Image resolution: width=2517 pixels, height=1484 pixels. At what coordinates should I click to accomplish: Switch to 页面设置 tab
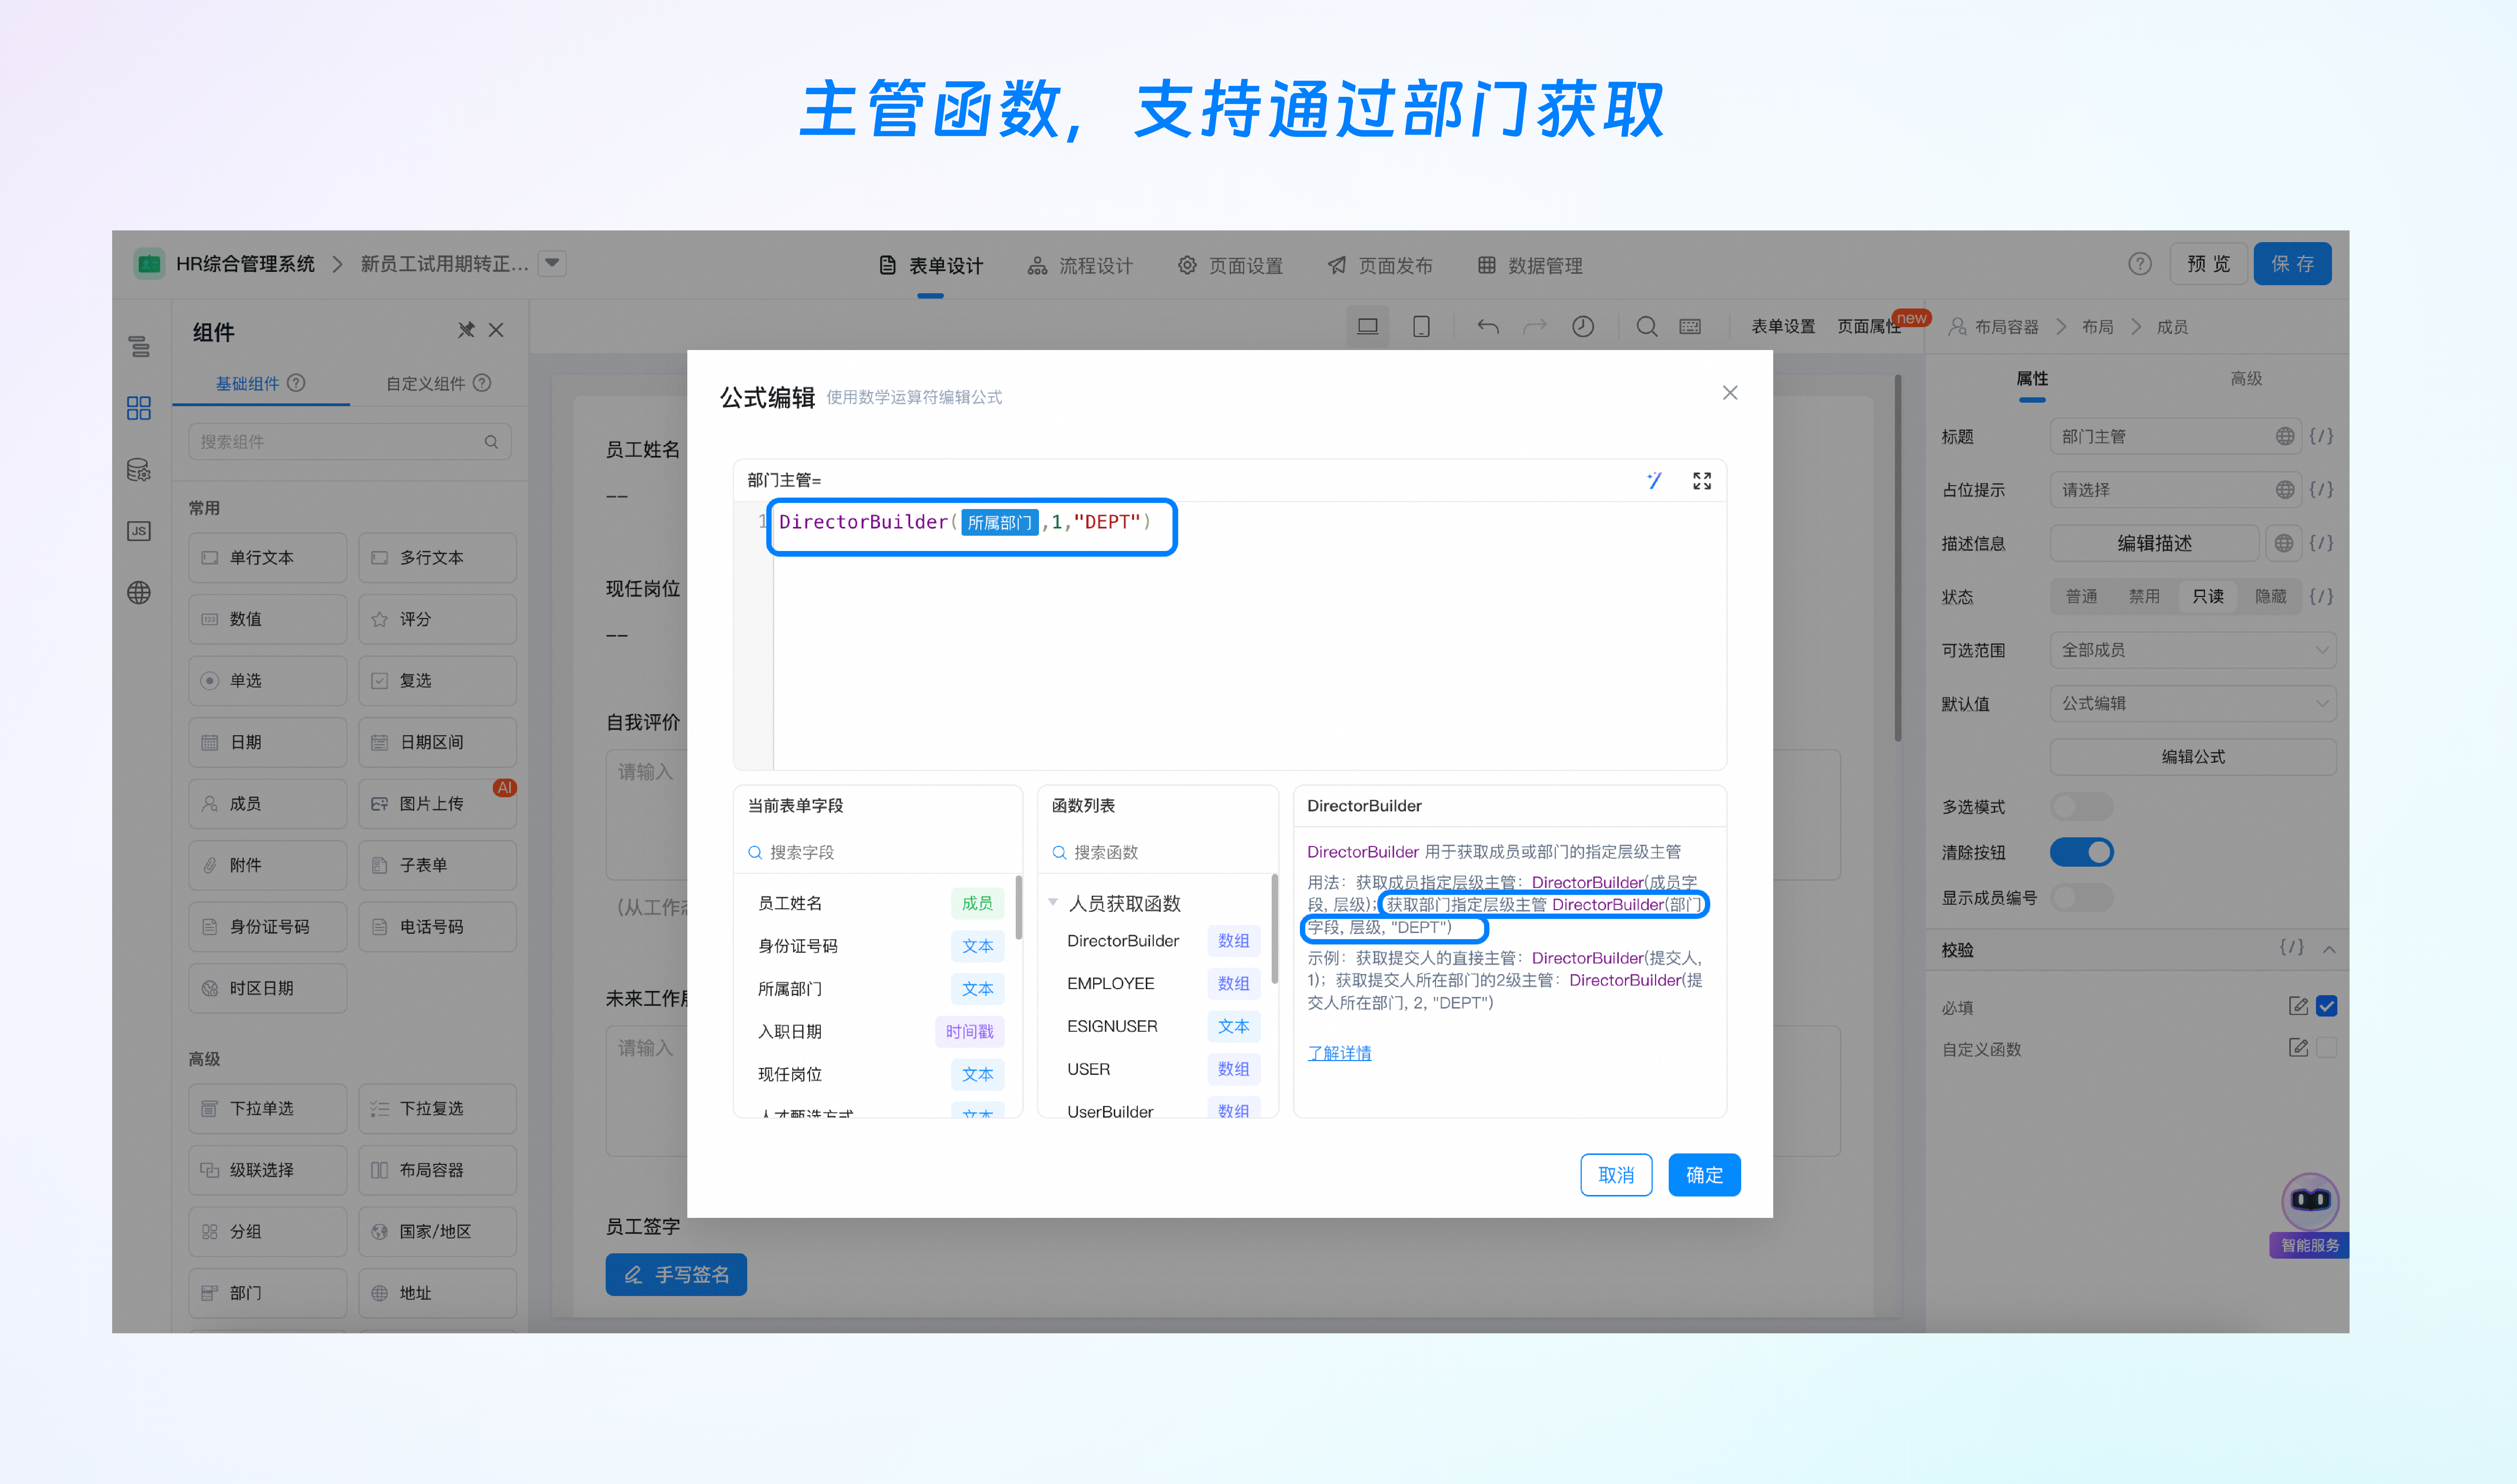tap(1230, 266)
